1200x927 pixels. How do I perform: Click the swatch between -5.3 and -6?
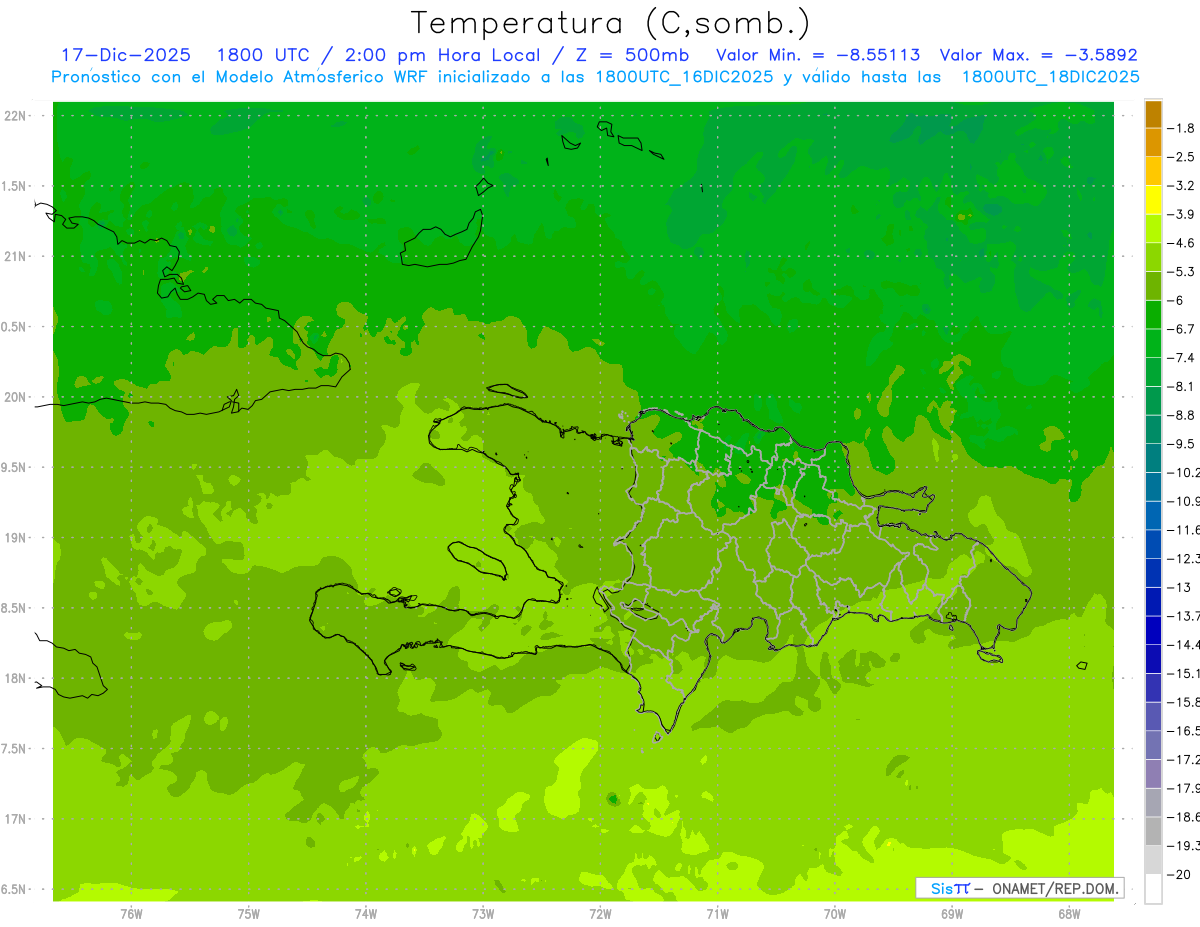click(1153, 286)
